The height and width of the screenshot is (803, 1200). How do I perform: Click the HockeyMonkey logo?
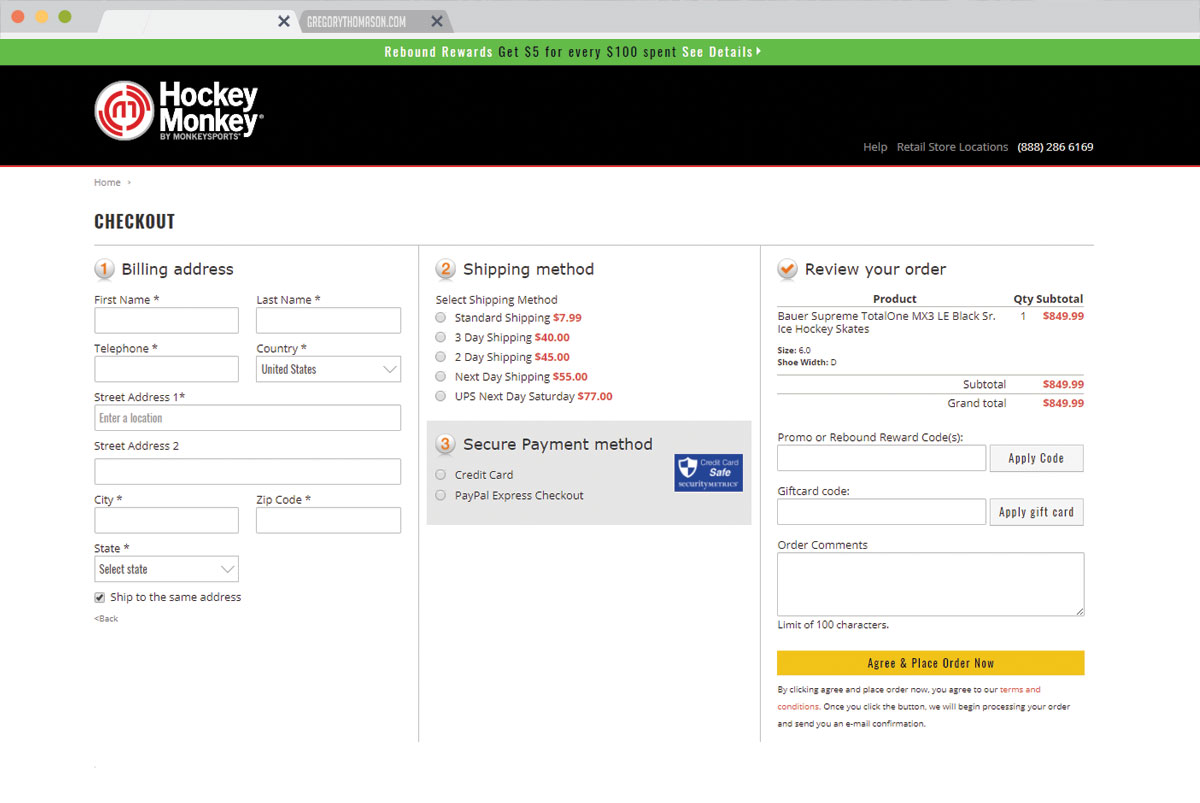pos(179,110)
